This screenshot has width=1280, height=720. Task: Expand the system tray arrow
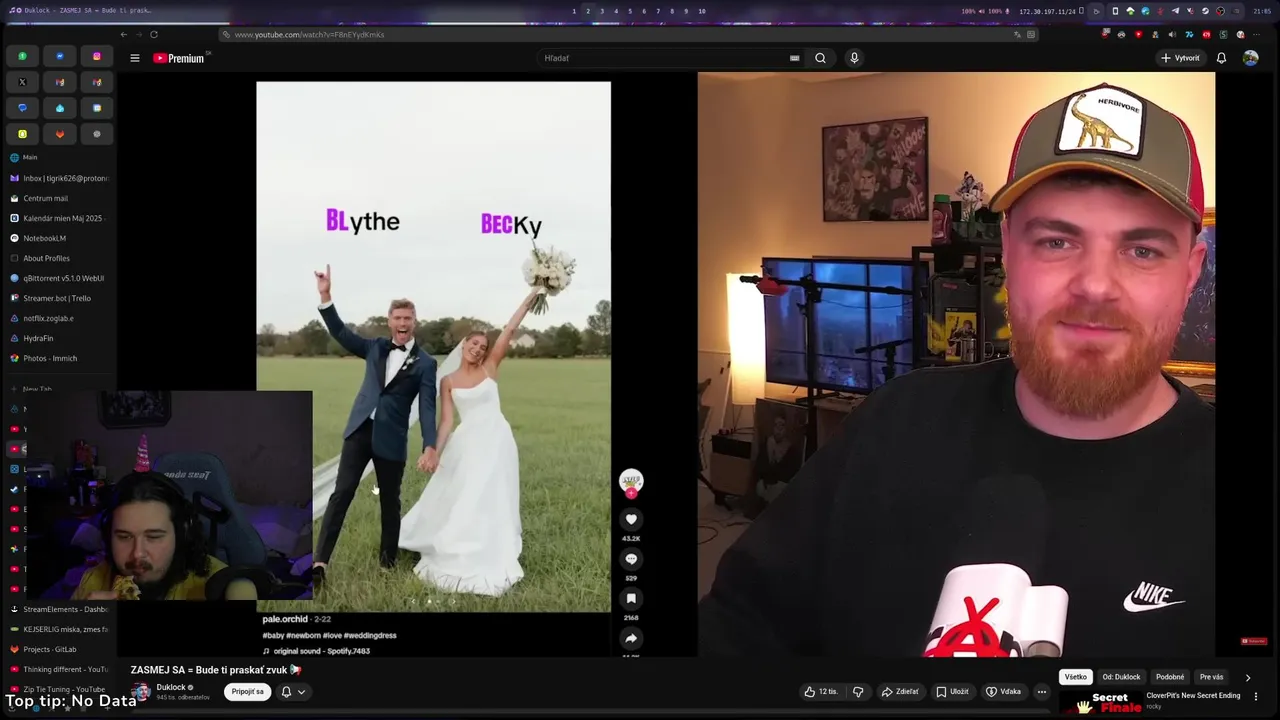tap(1097, 11)
